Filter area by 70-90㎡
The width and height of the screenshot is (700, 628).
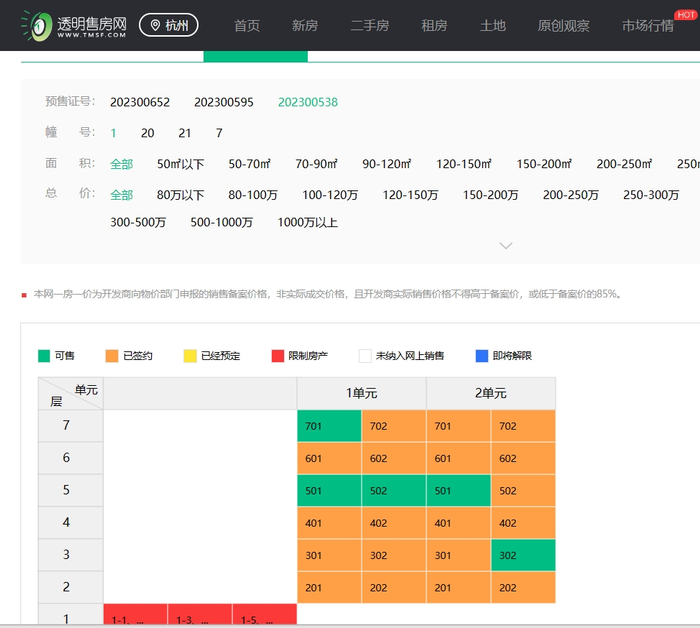pyautogui.click(x=317, y=164)
